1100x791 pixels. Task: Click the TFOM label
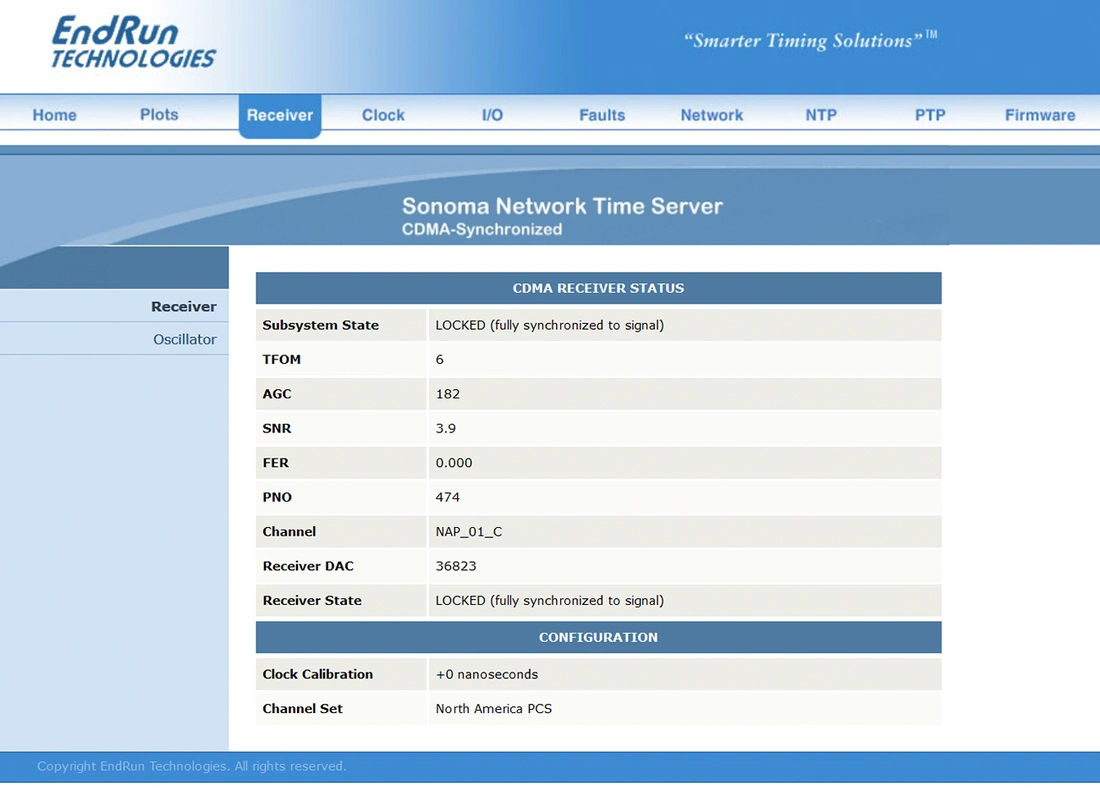coord(281,360)
